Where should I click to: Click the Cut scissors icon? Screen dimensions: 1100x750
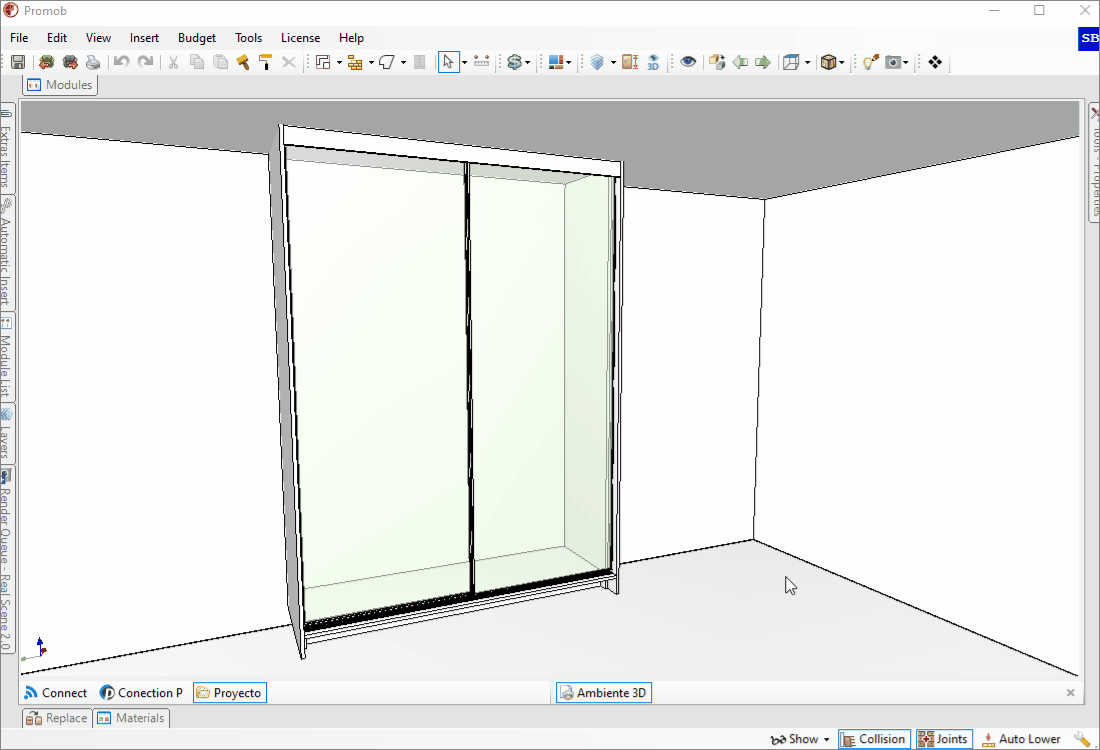173,62
